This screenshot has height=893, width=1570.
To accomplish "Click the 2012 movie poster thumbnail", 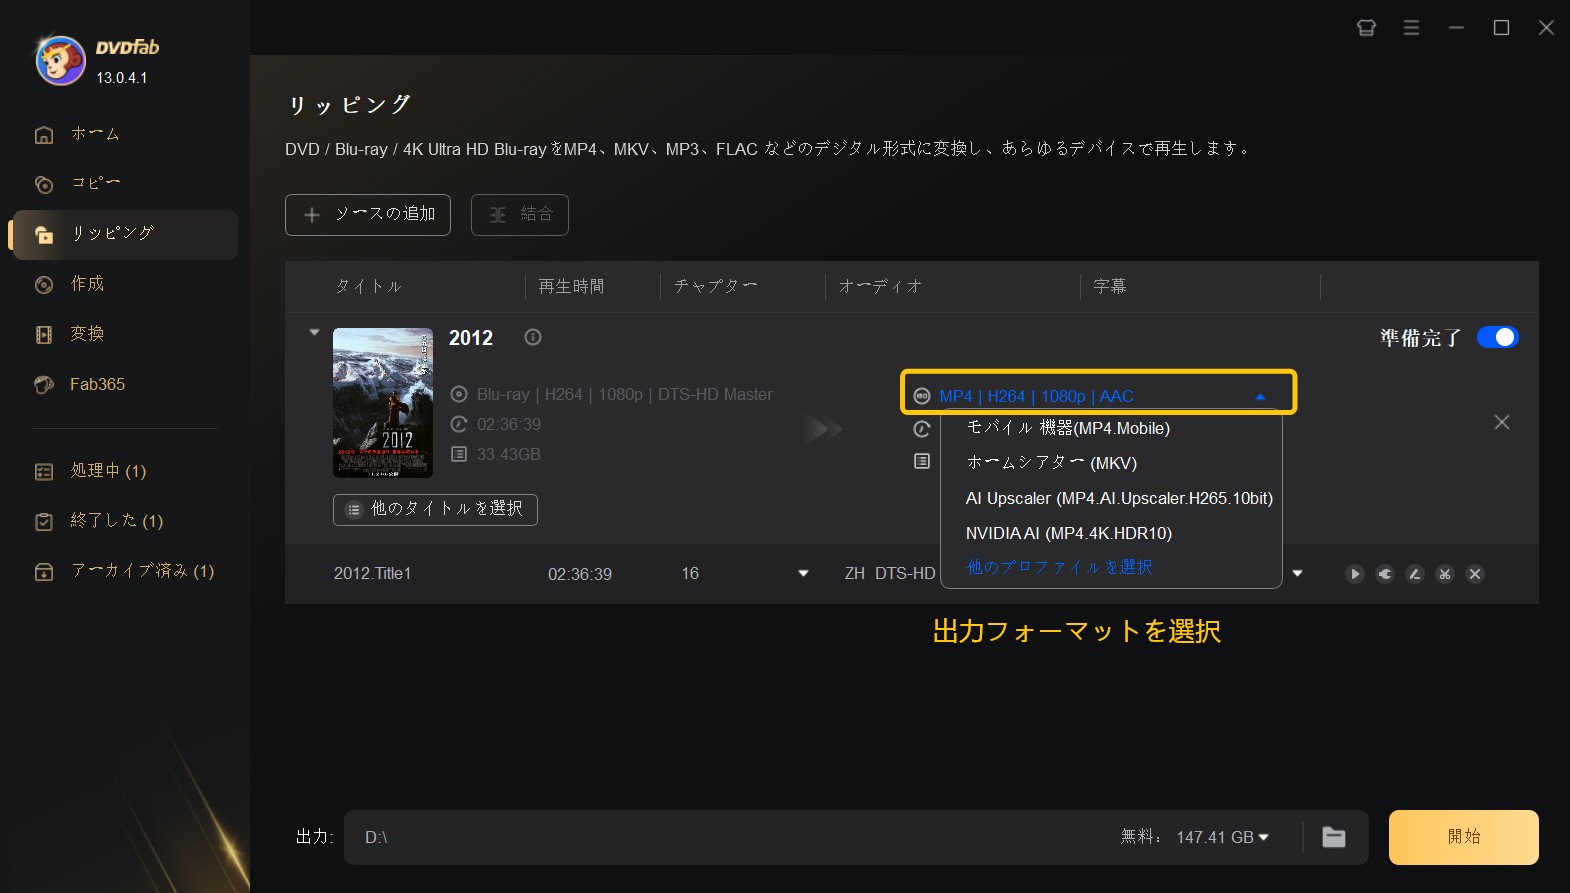I will [x=383, y=403].
